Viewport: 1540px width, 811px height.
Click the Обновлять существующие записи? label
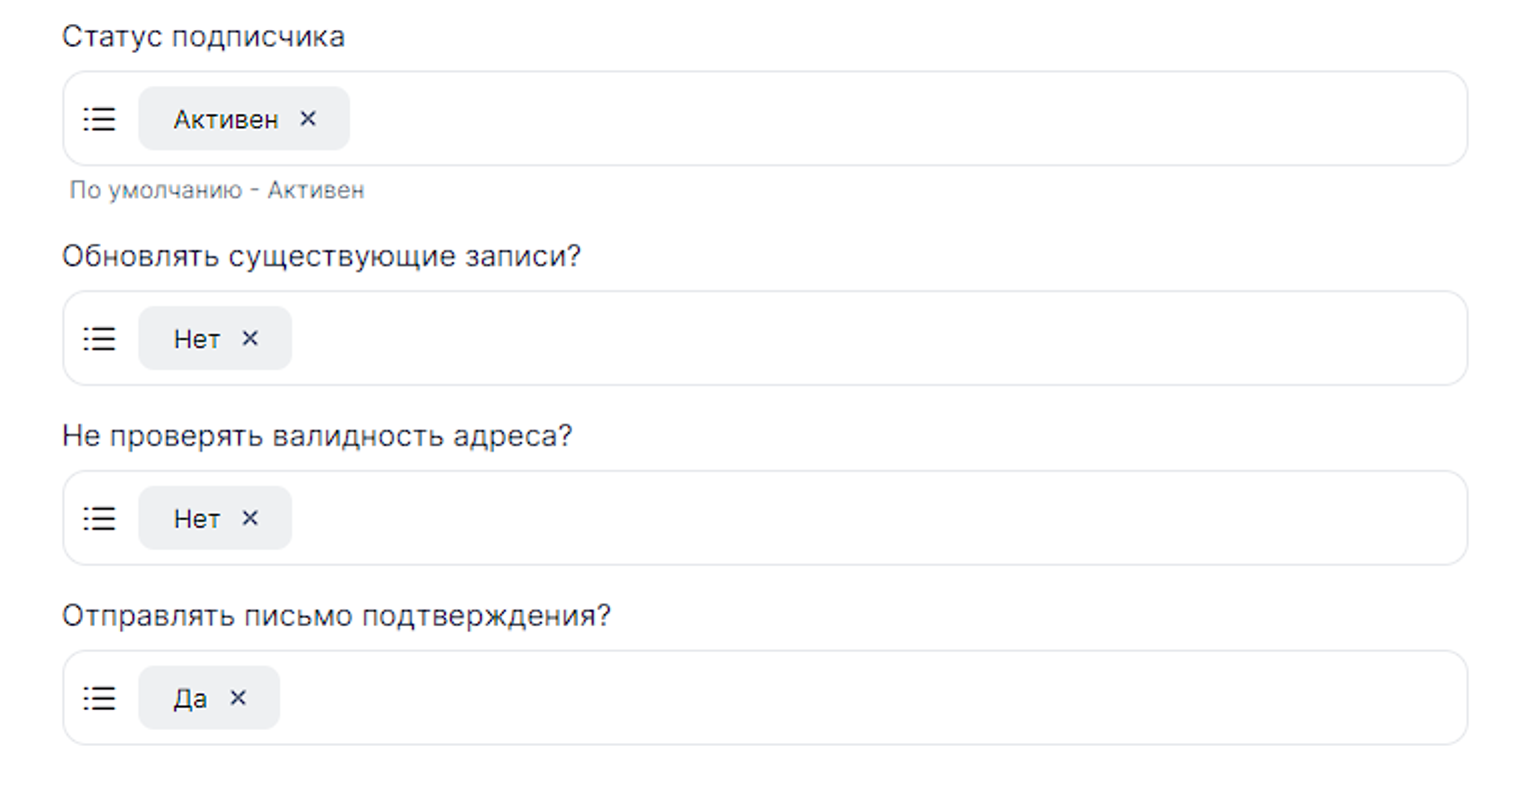(x=321, y=257)
